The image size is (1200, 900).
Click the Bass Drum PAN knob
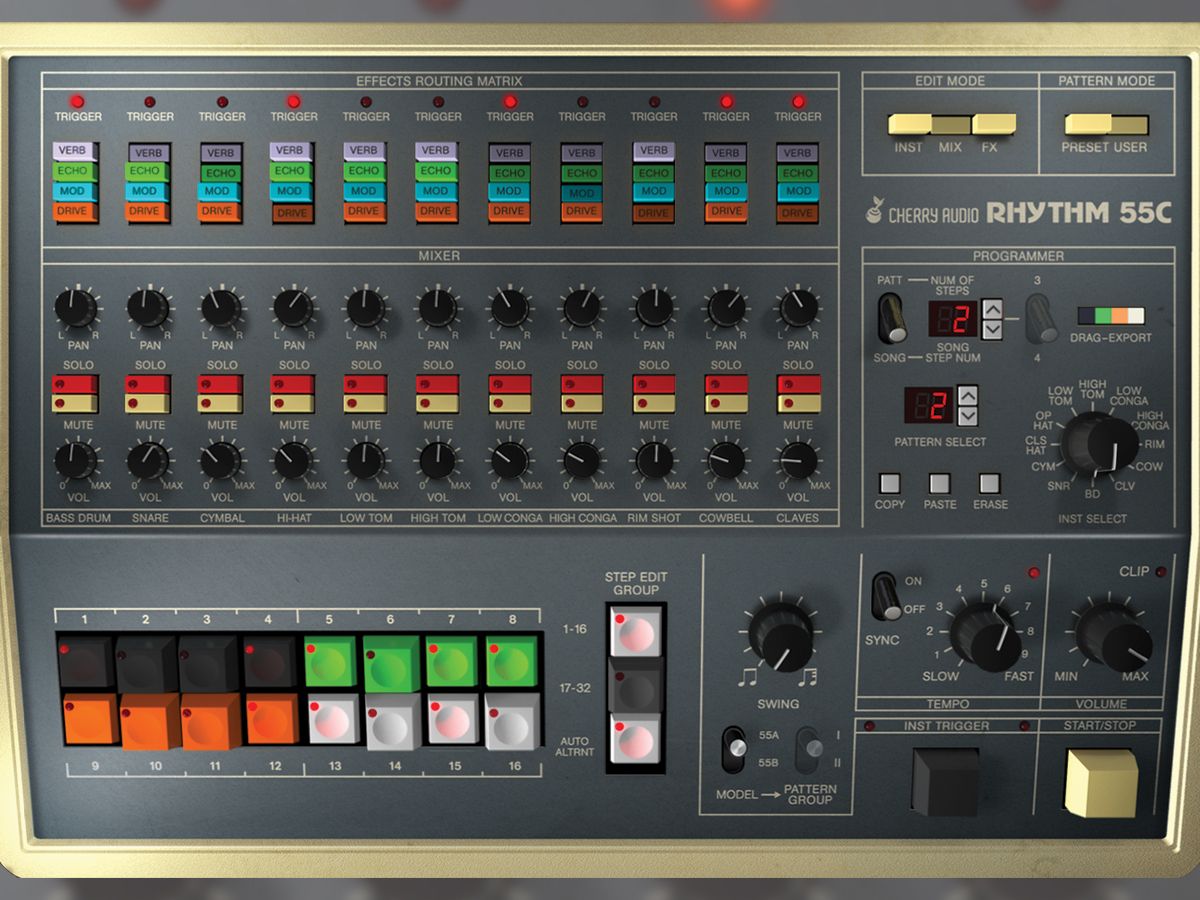(x=76, y=308)
